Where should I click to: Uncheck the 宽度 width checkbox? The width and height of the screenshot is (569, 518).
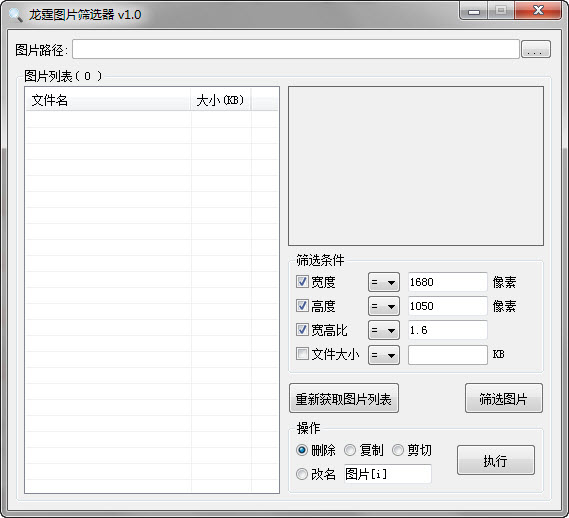point(302,281)
